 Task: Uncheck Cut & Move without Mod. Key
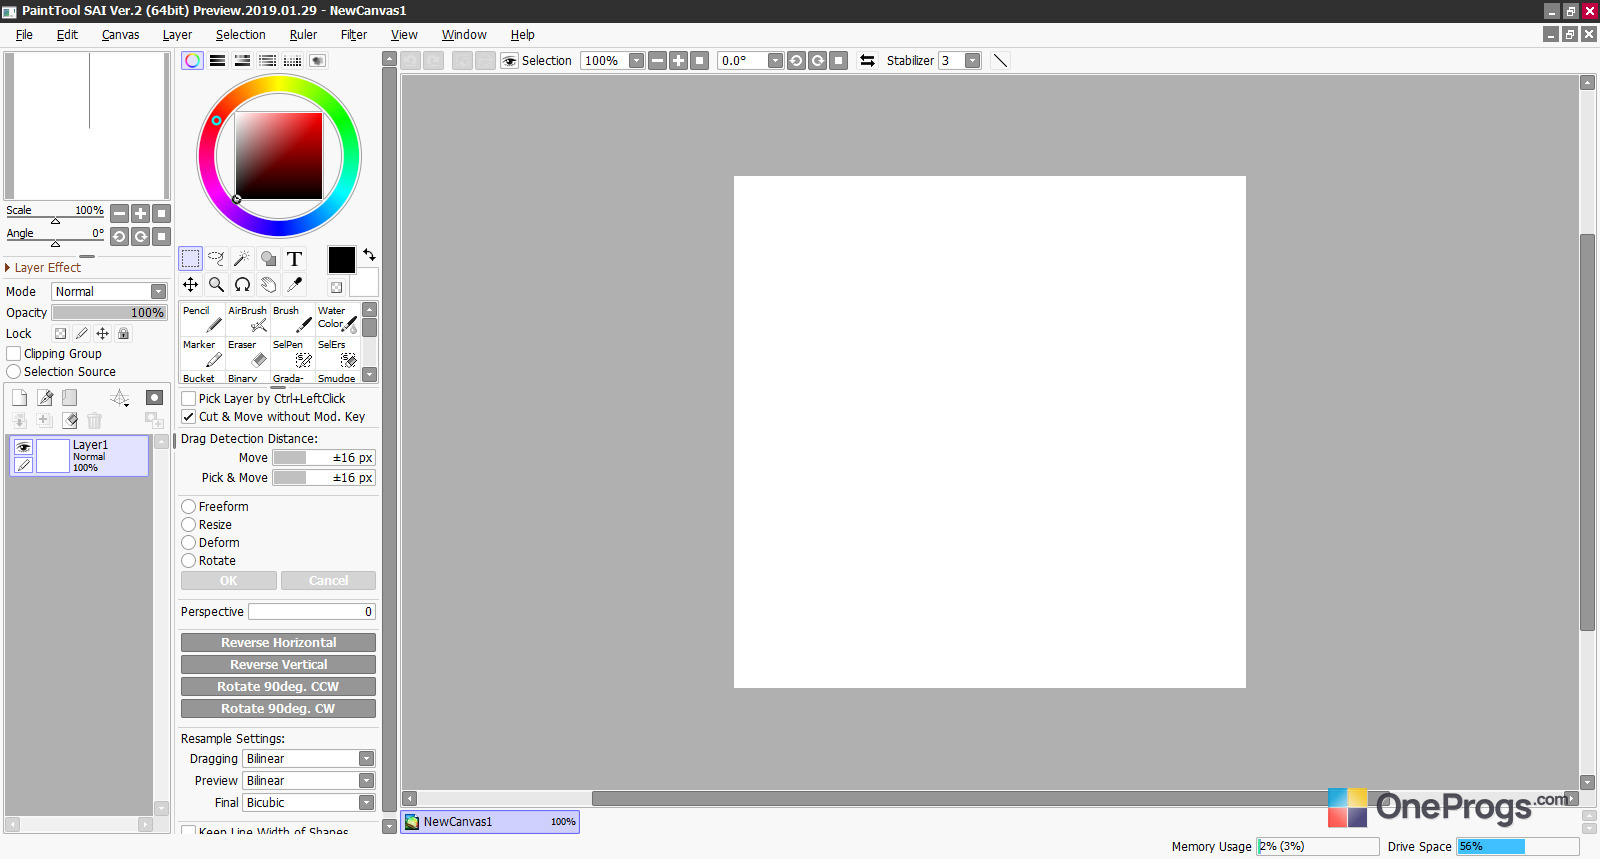188,417
